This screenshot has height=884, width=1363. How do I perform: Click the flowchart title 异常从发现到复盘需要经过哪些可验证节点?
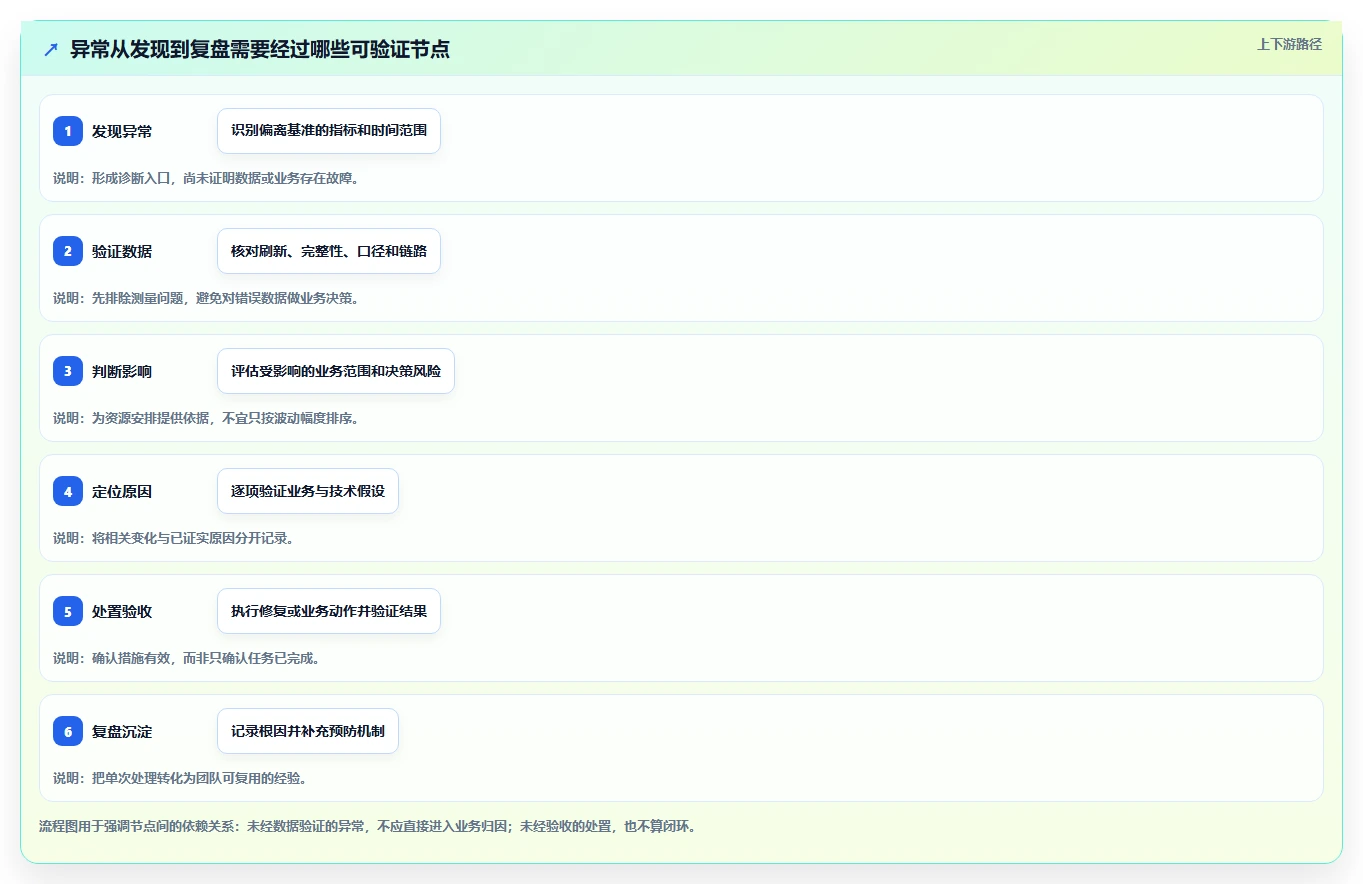[x=260, y=49]
